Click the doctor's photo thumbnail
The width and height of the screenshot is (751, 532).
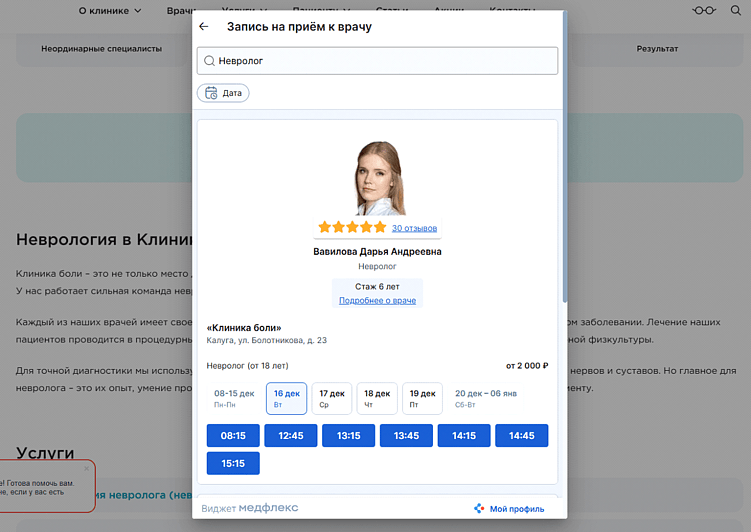[379, 178]
